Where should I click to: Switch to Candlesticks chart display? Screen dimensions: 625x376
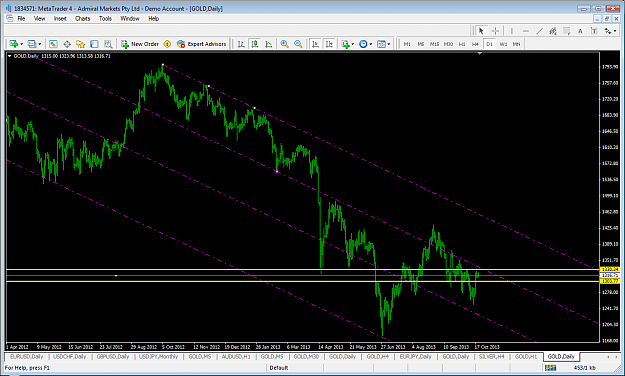pyautogui.click(x=255, y=44)
